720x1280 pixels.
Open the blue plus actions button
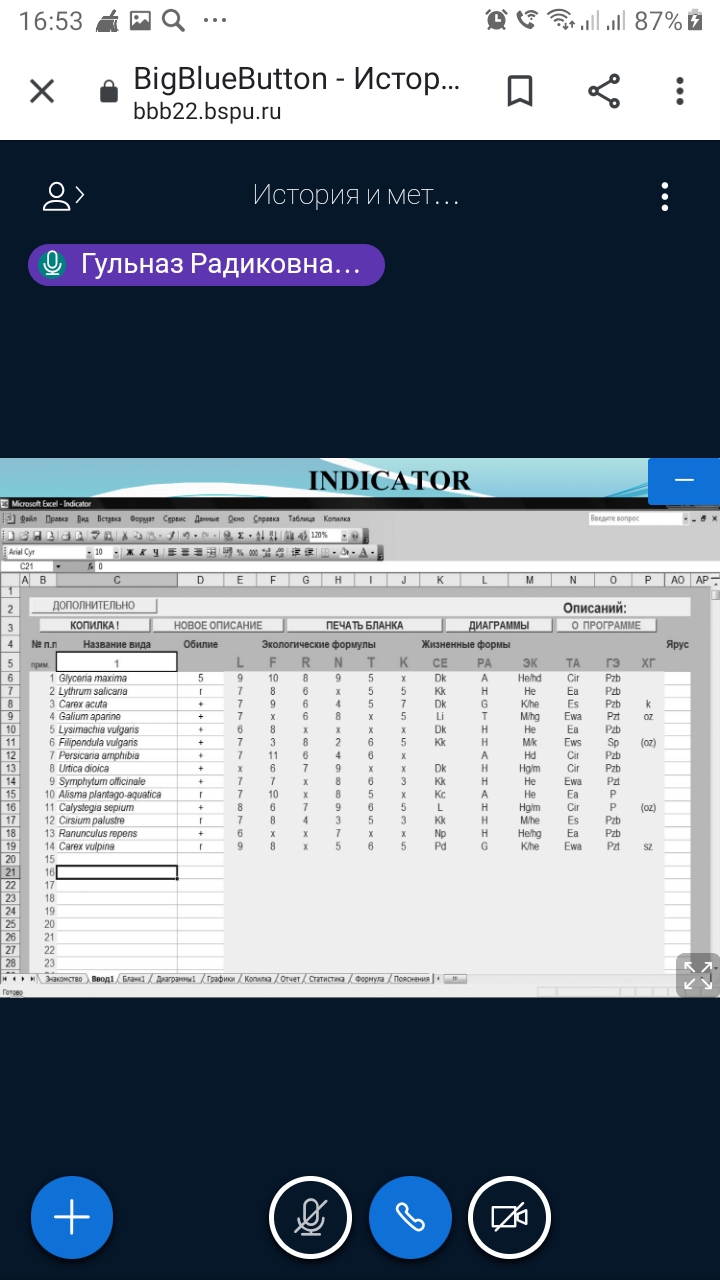[72, 1217]
